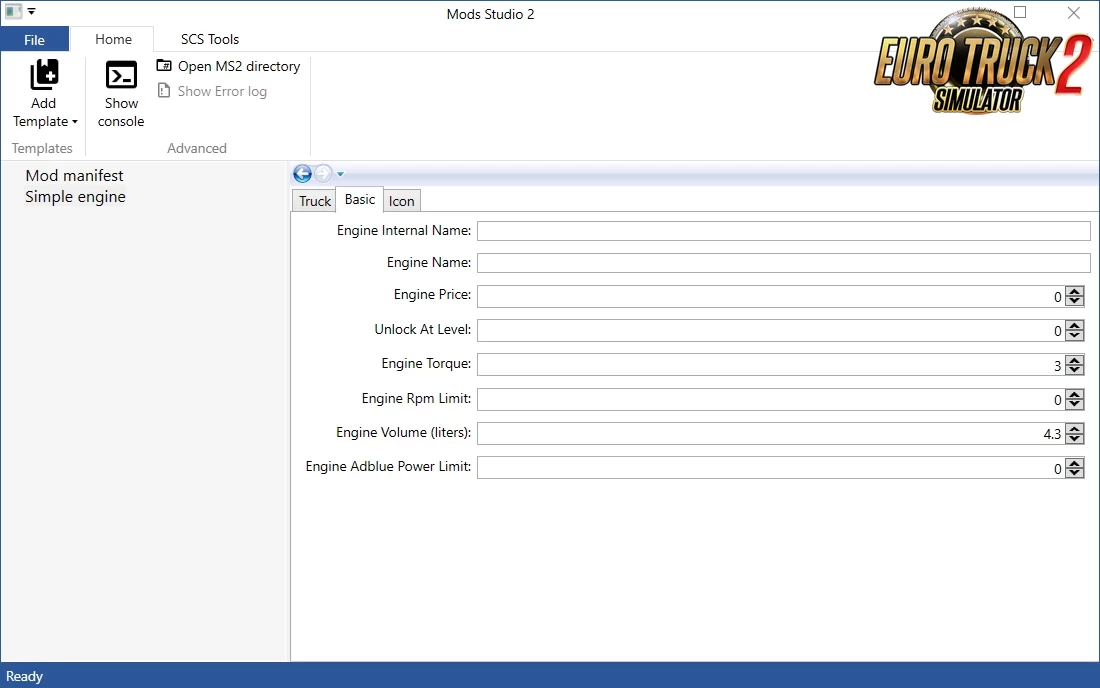1100x688 pixels.
Task: Increase Engine Torque with up arrow
Action: coord(1074,360)
